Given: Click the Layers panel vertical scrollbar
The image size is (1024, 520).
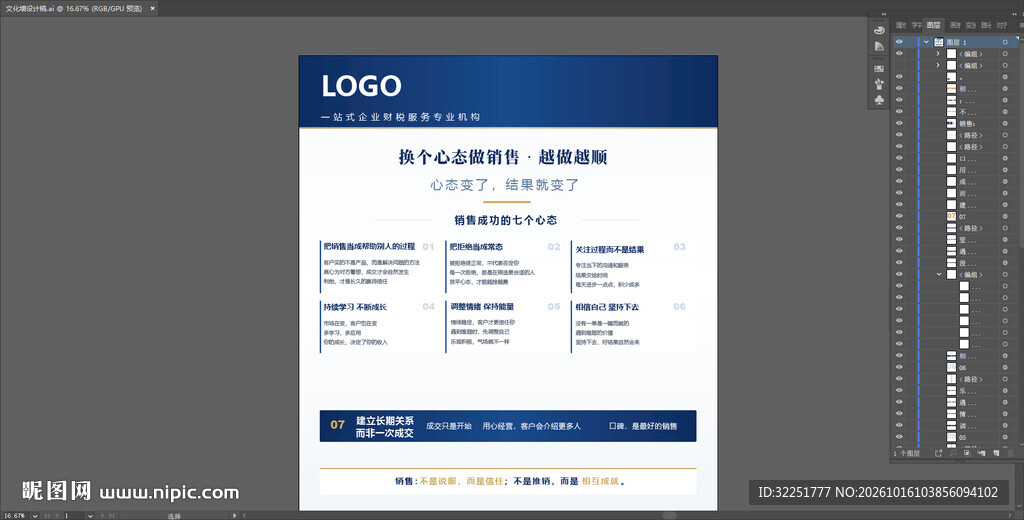Looking at the screenshot, I should pyautogui.click(x=1021, y=144).
